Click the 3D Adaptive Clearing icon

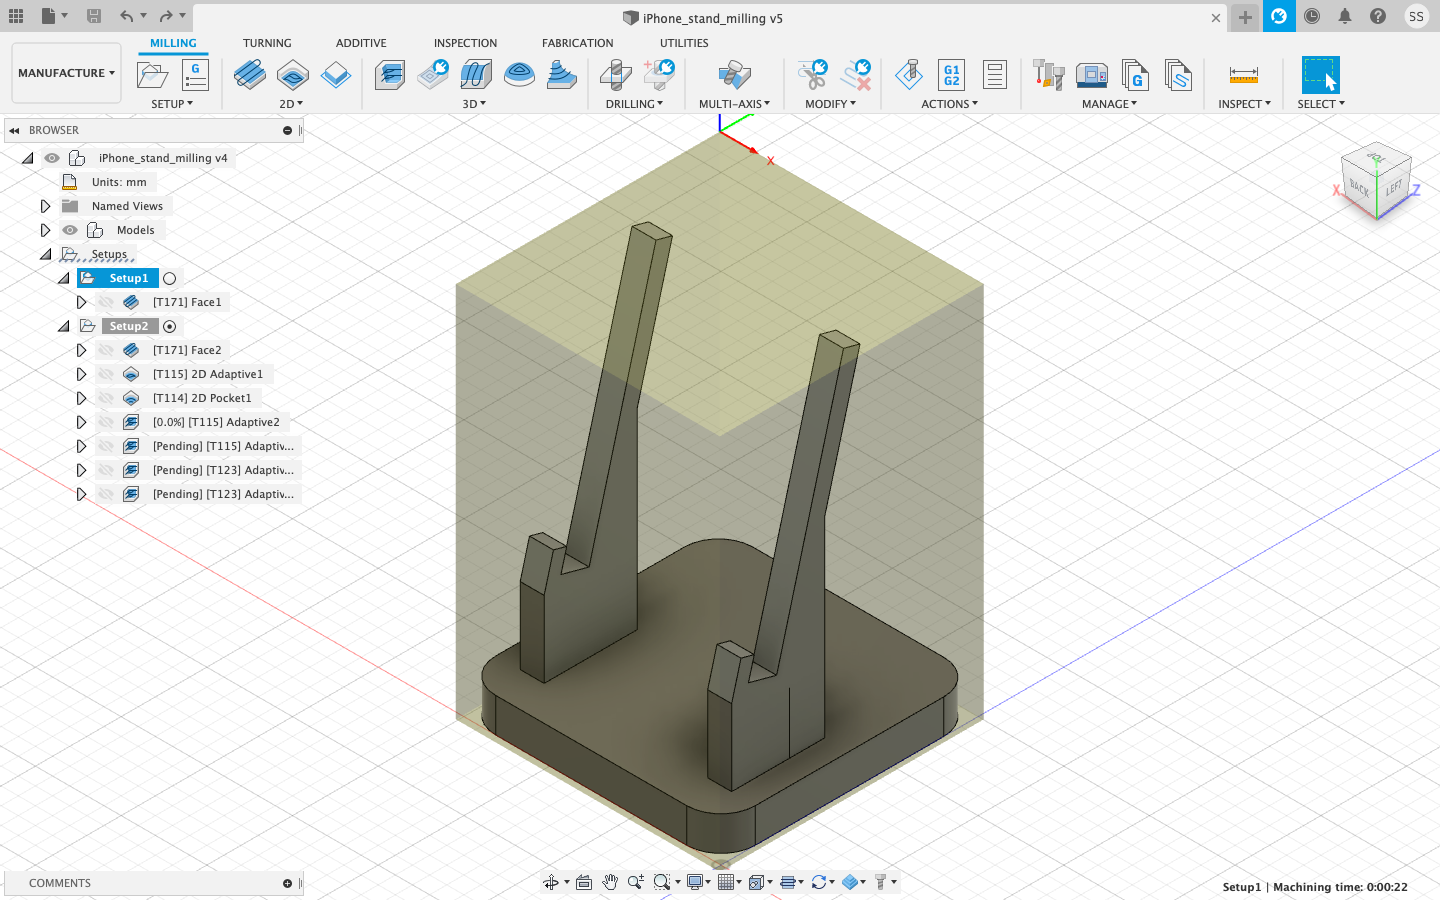[390, 75]
